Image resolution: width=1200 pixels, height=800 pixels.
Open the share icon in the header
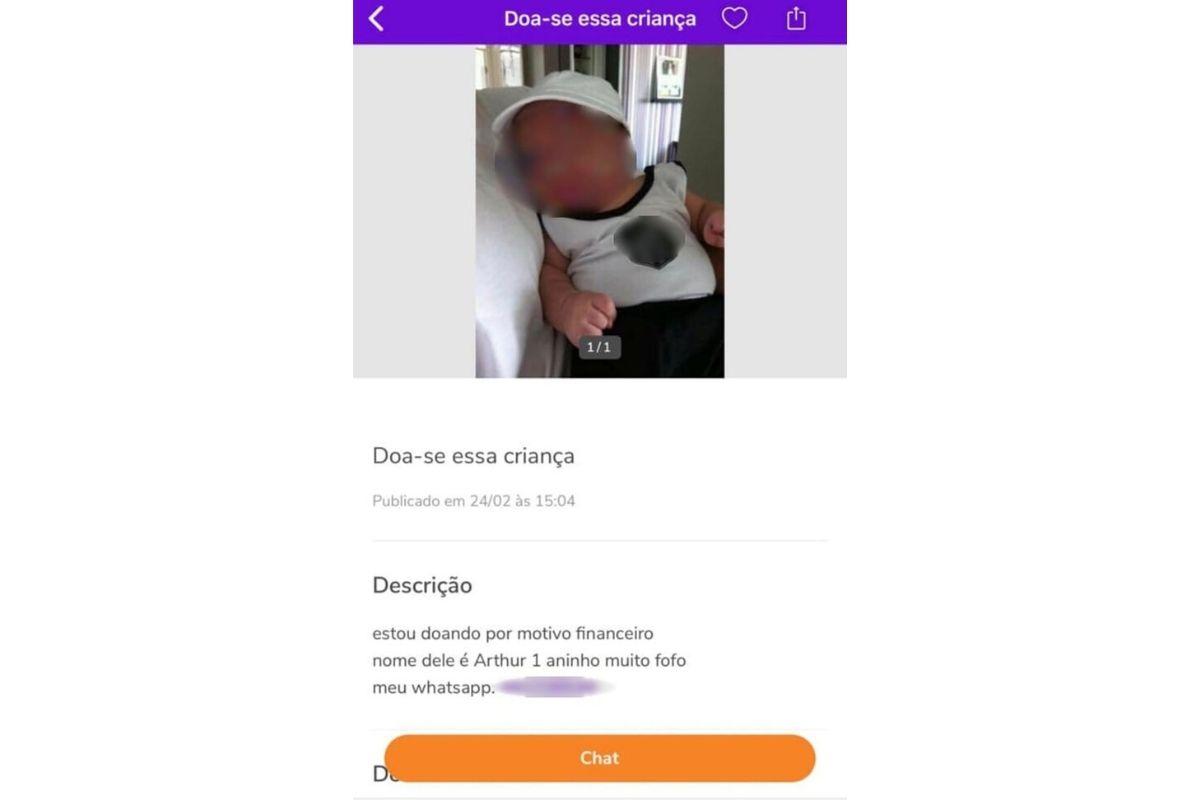click(x=796, y=18)
